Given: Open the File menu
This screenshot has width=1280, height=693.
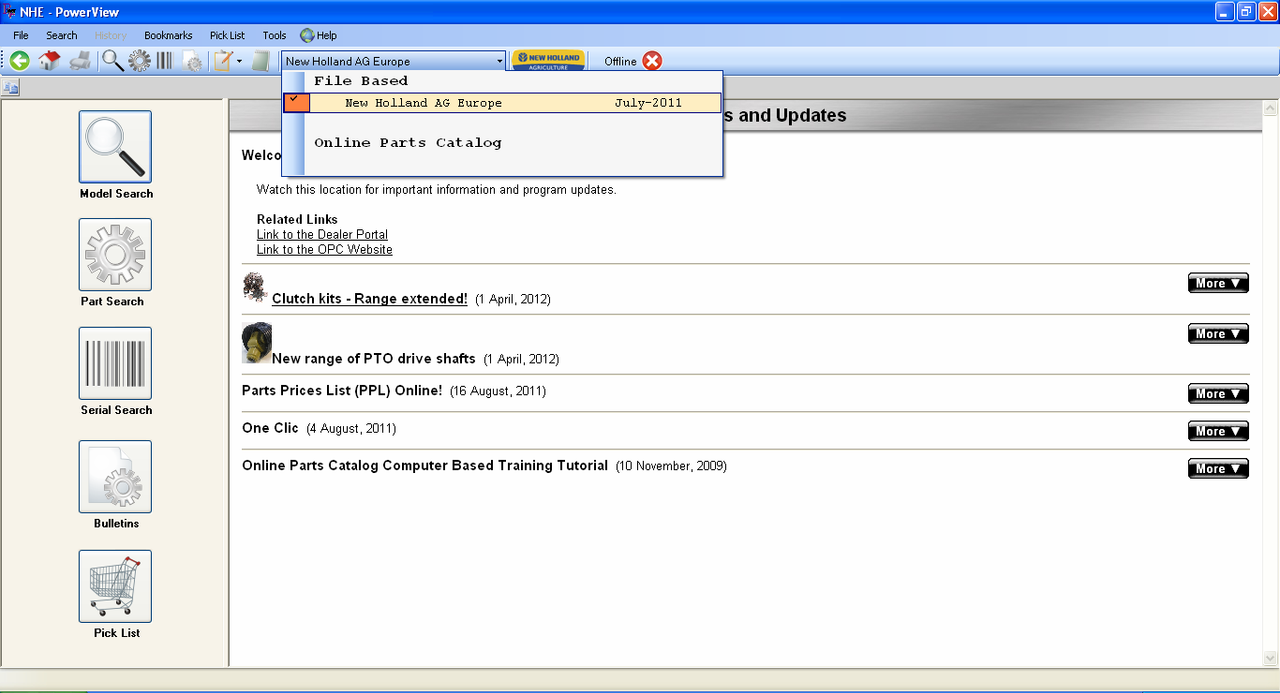Looking at the screenshot, I should 21,35.
